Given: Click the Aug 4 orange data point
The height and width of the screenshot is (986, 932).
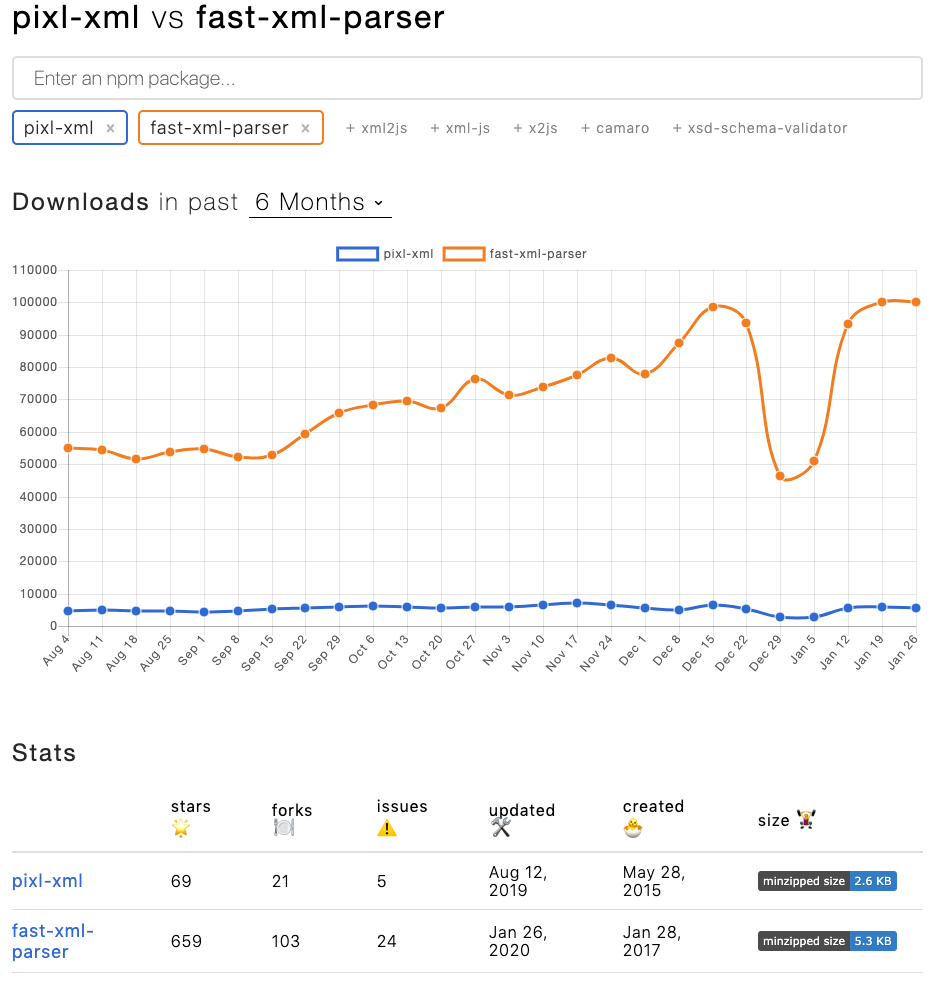Looking at the screenshot, I should (68, 448).
